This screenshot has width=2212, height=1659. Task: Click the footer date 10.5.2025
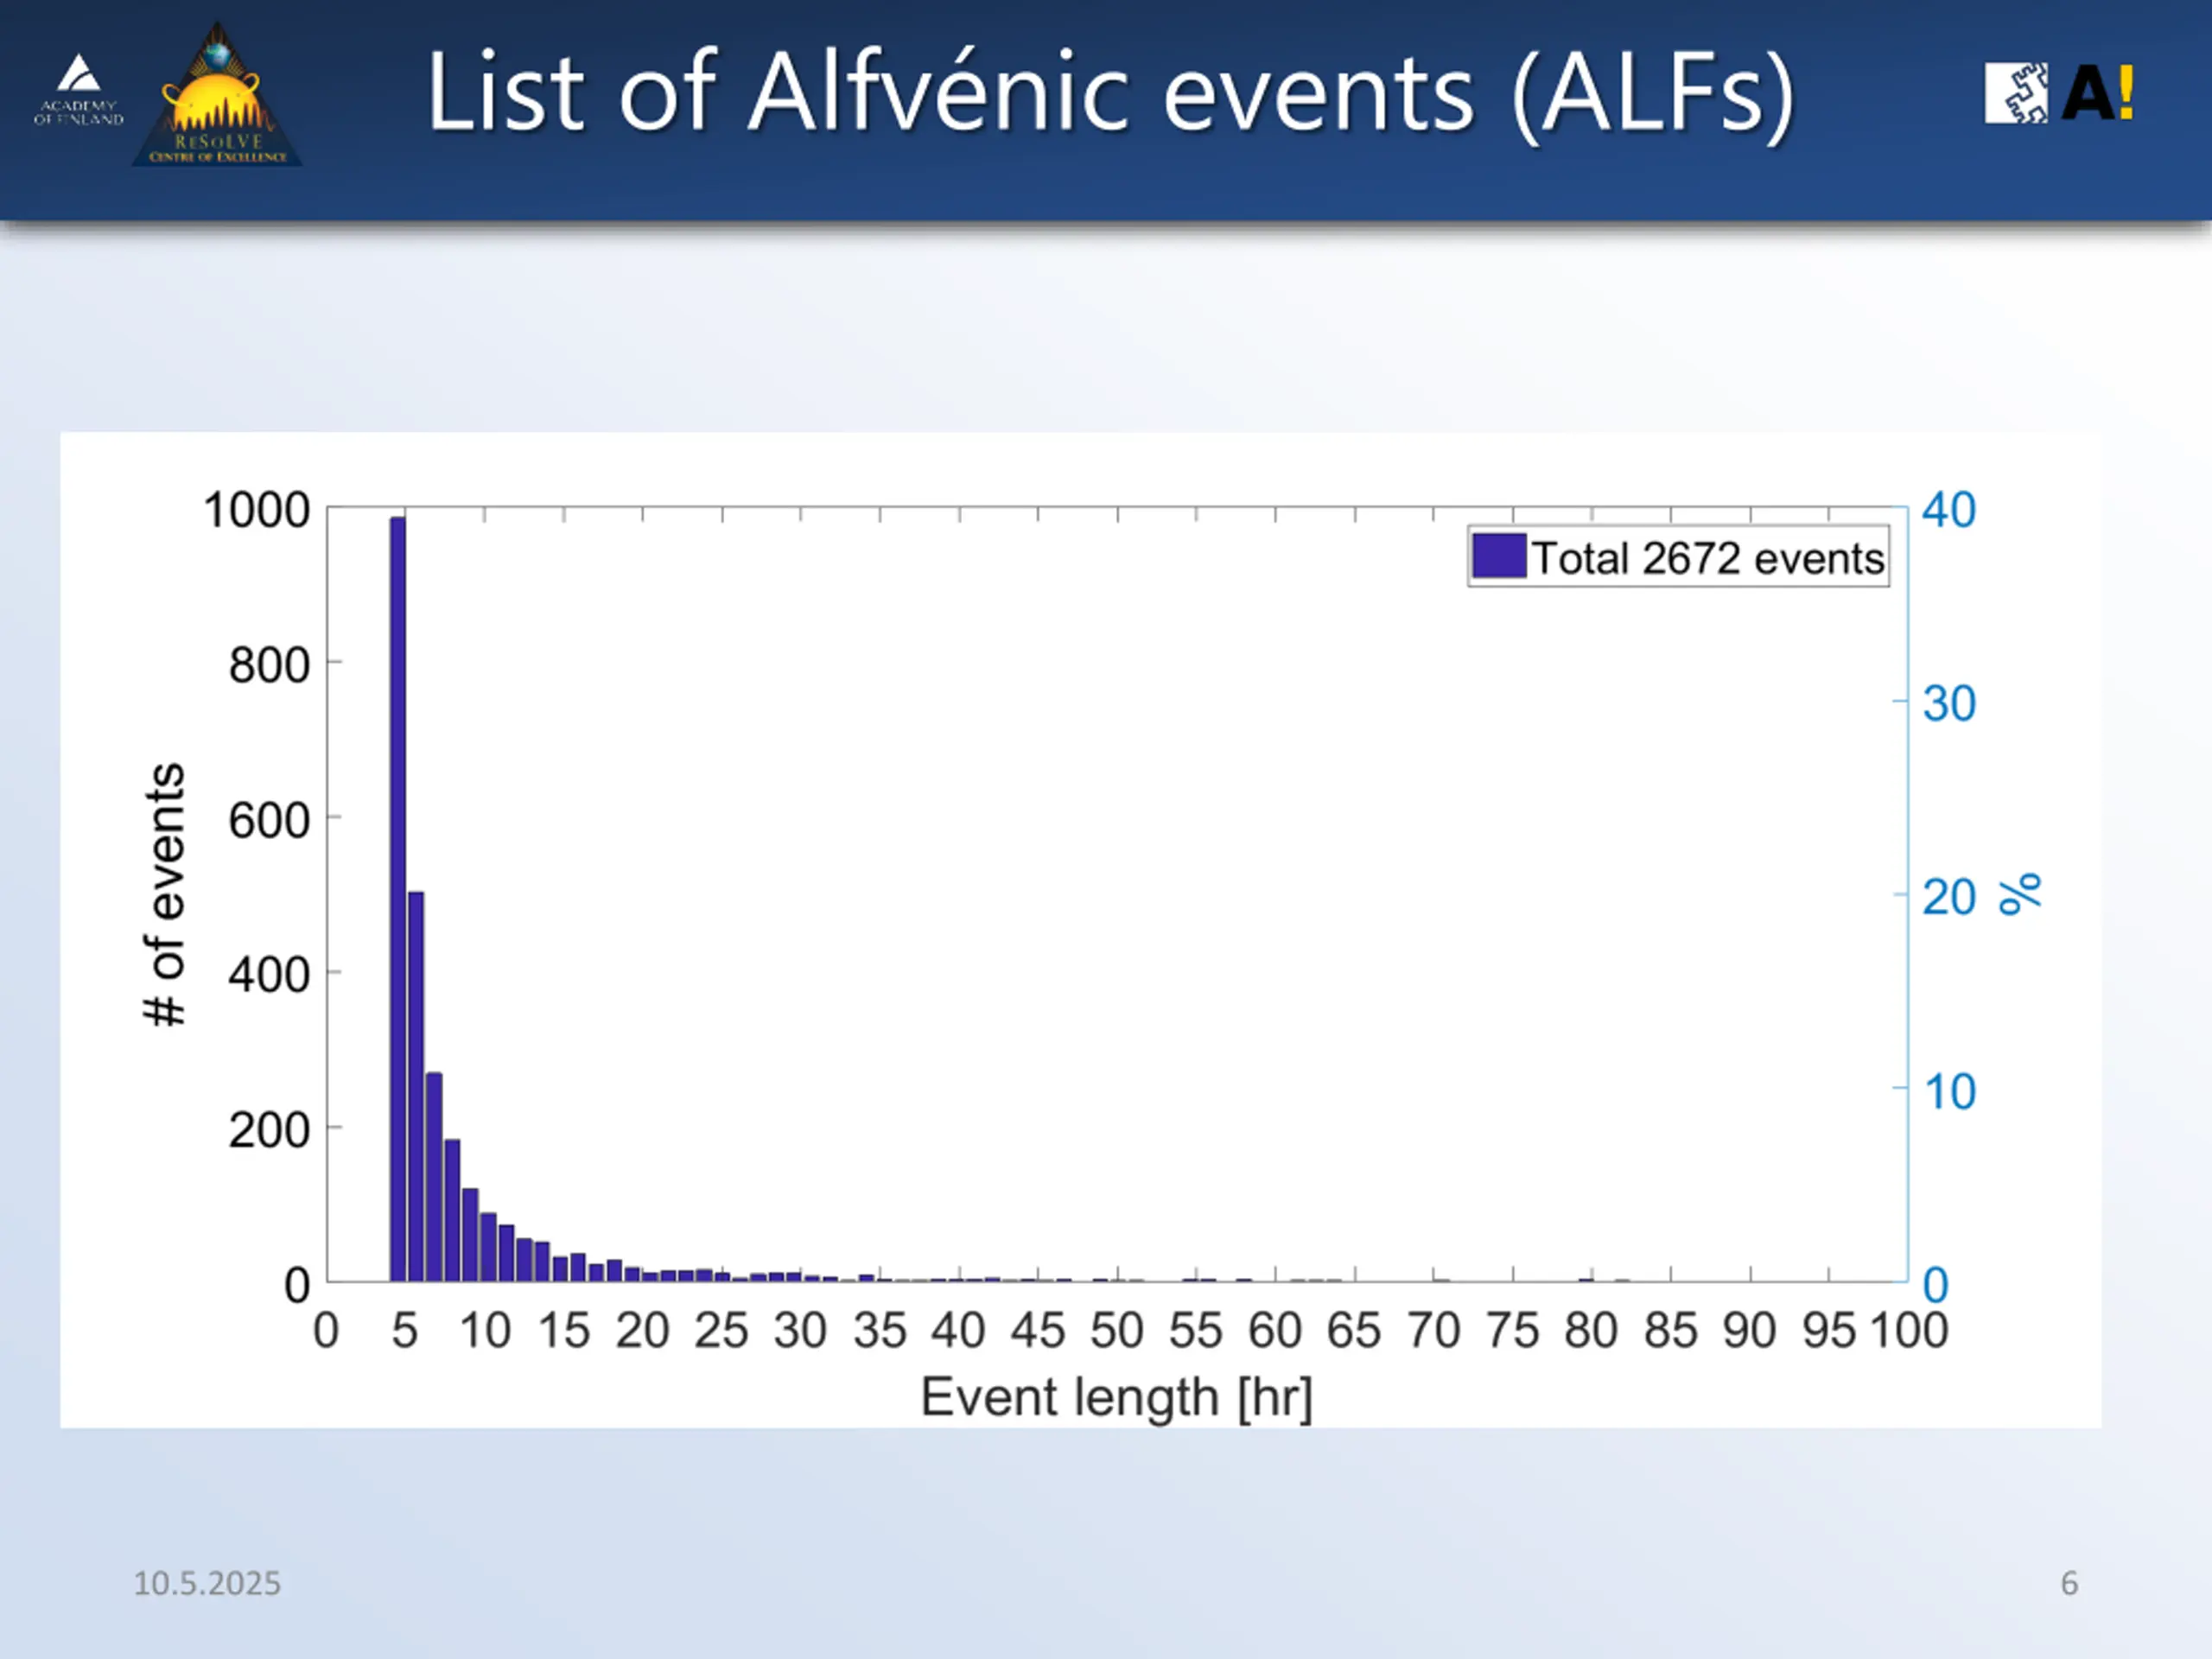207,1583
